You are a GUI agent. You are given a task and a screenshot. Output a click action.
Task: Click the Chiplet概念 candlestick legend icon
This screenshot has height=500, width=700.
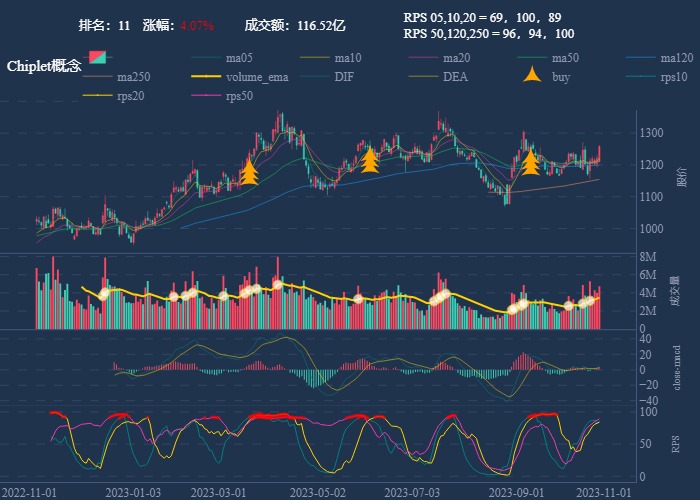97,58
